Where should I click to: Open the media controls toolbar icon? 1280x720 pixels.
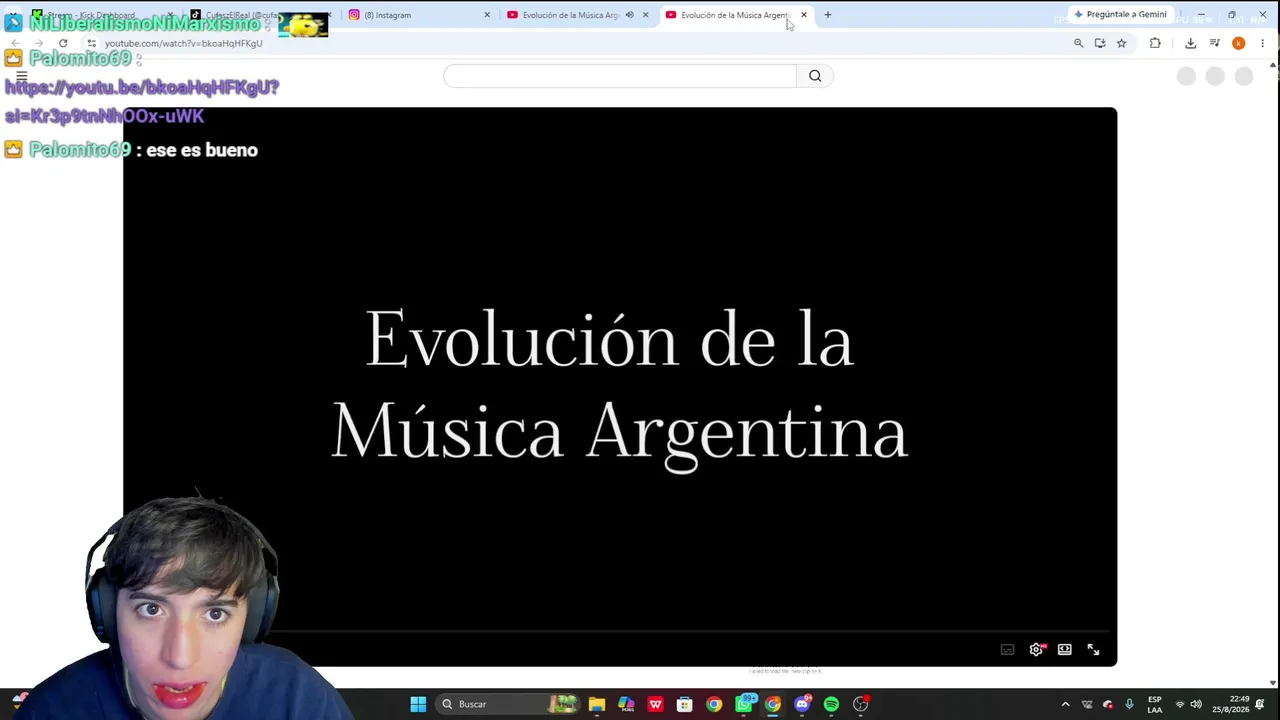pyautogui.click(x=1214, y=43)
